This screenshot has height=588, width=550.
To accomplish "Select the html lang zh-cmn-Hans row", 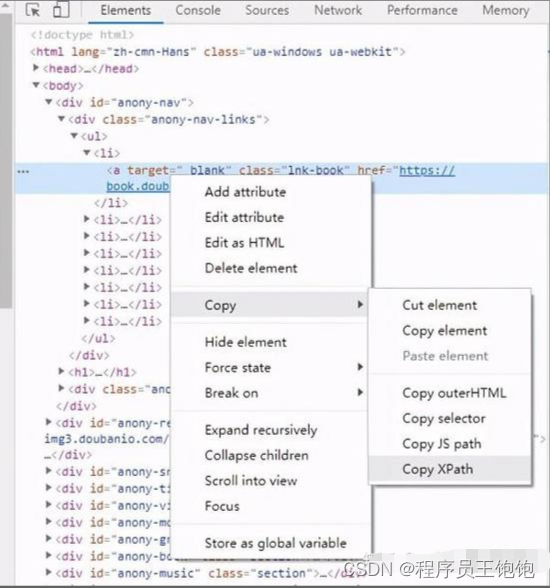I will point(218,51).
